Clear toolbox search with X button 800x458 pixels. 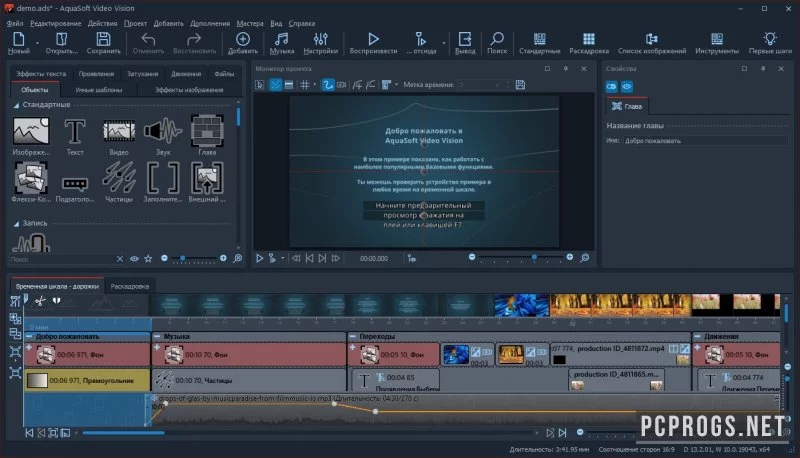[120, 259]
